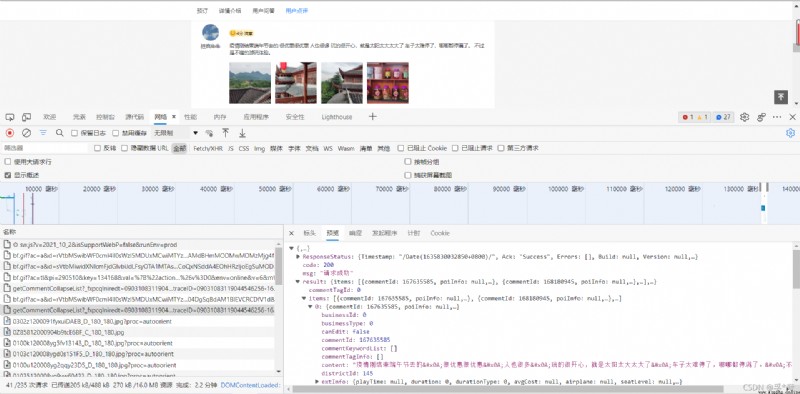Click the 用户点评 link on webpage

coord(296,10)
